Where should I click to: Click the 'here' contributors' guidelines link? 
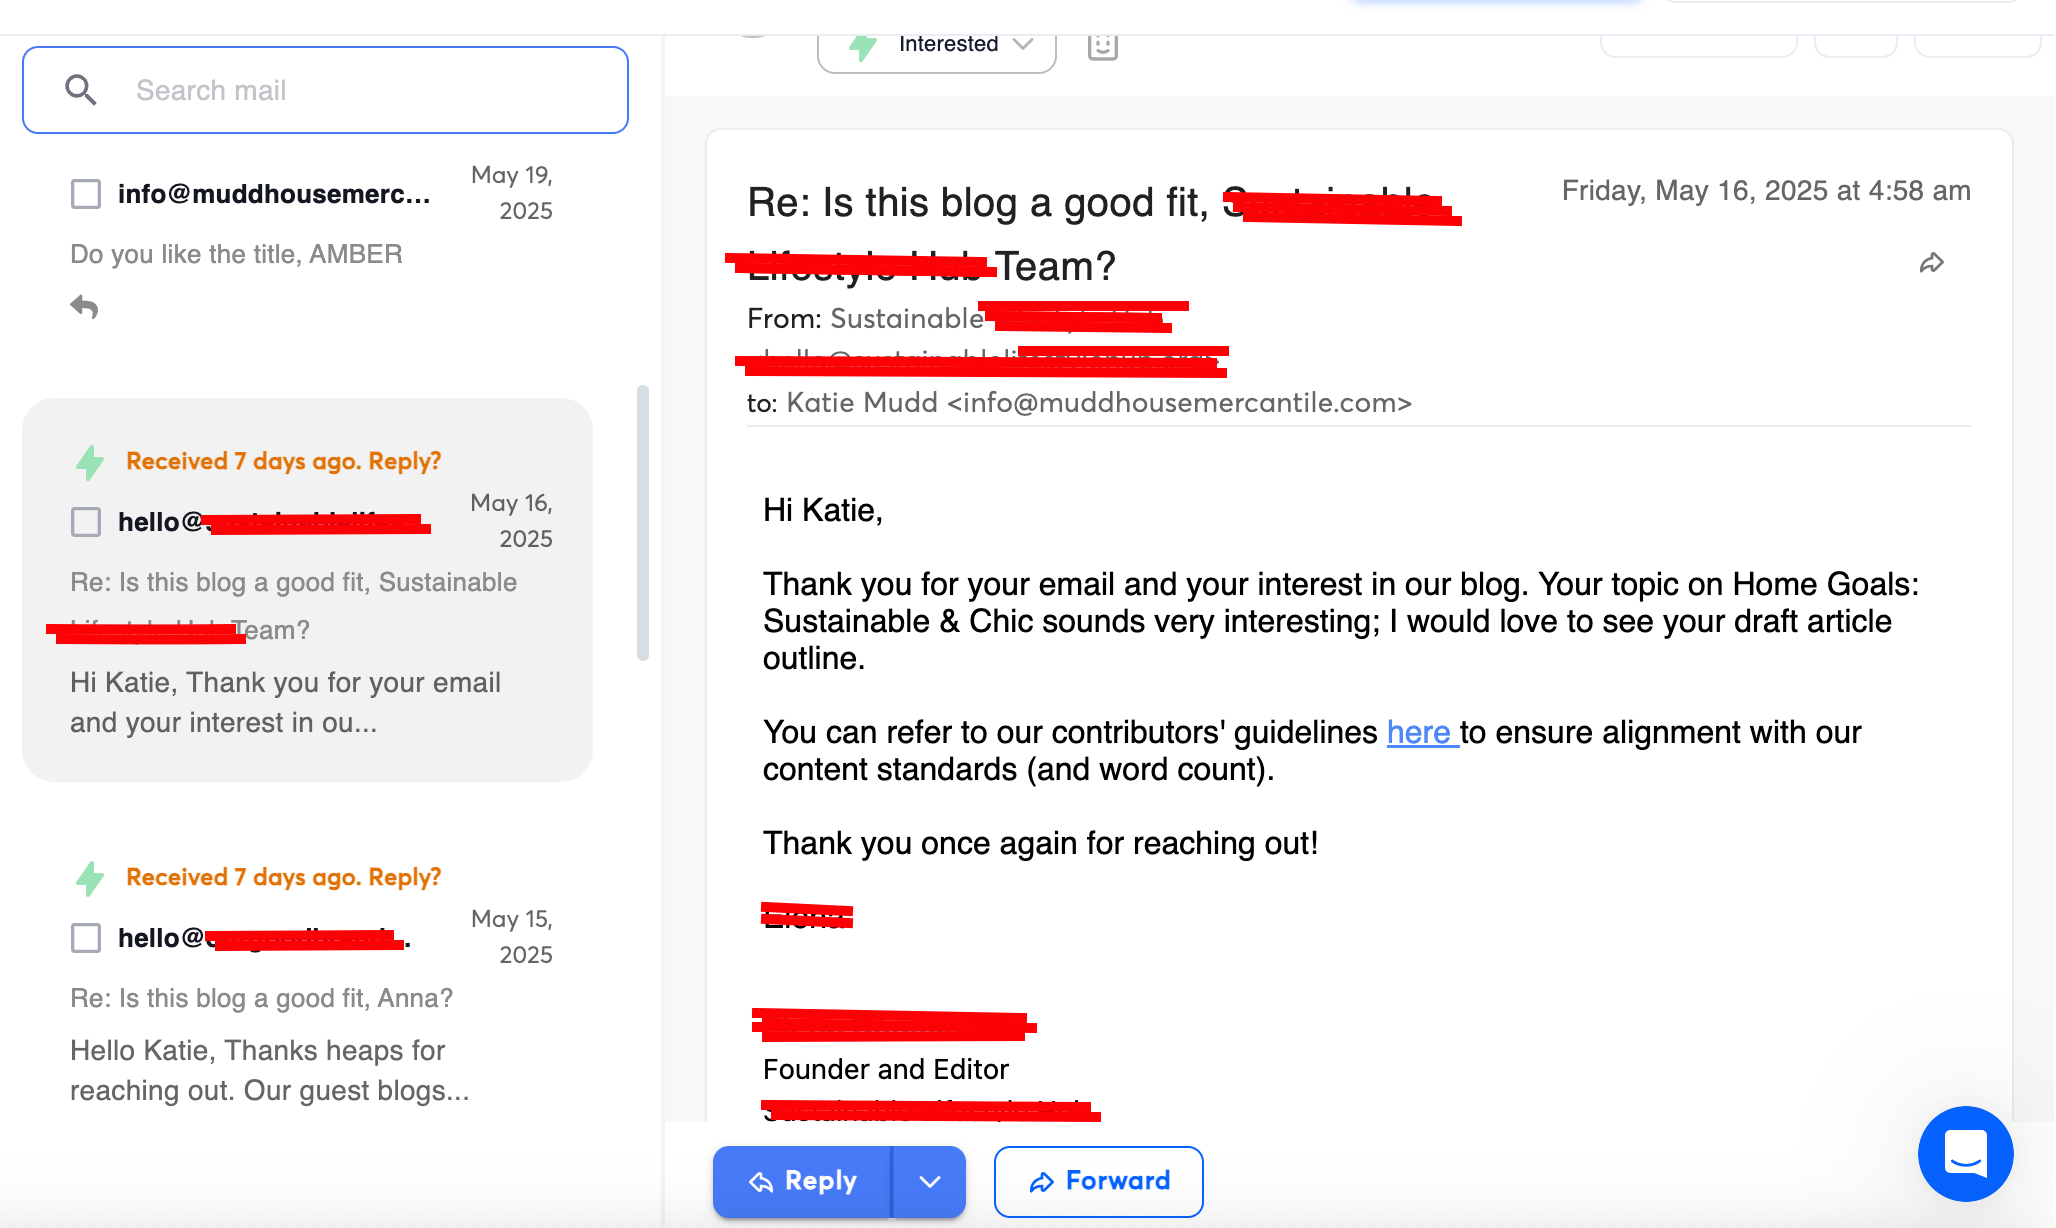[1418, 732]
